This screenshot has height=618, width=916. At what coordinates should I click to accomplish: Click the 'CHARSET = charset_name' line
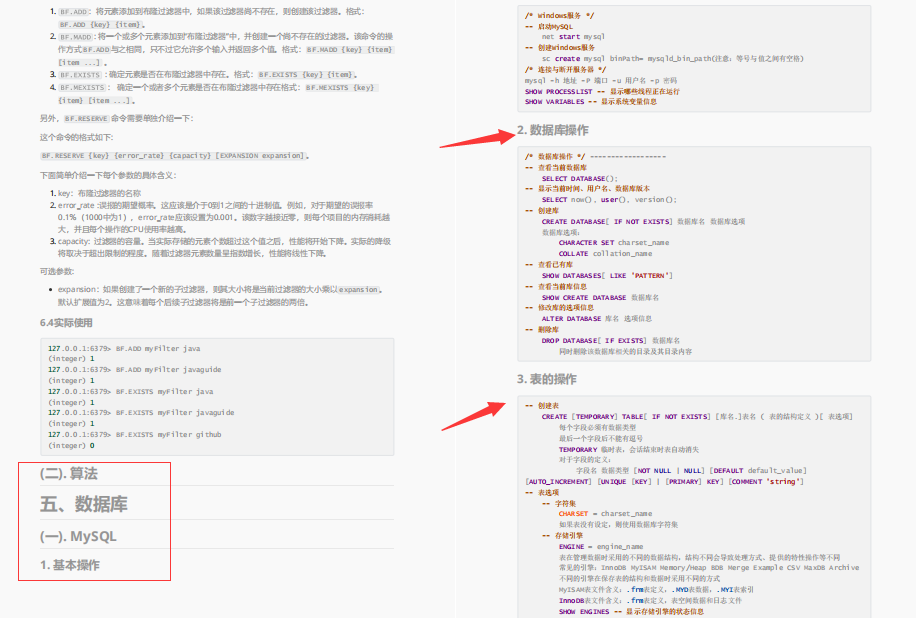coord(605,514)
